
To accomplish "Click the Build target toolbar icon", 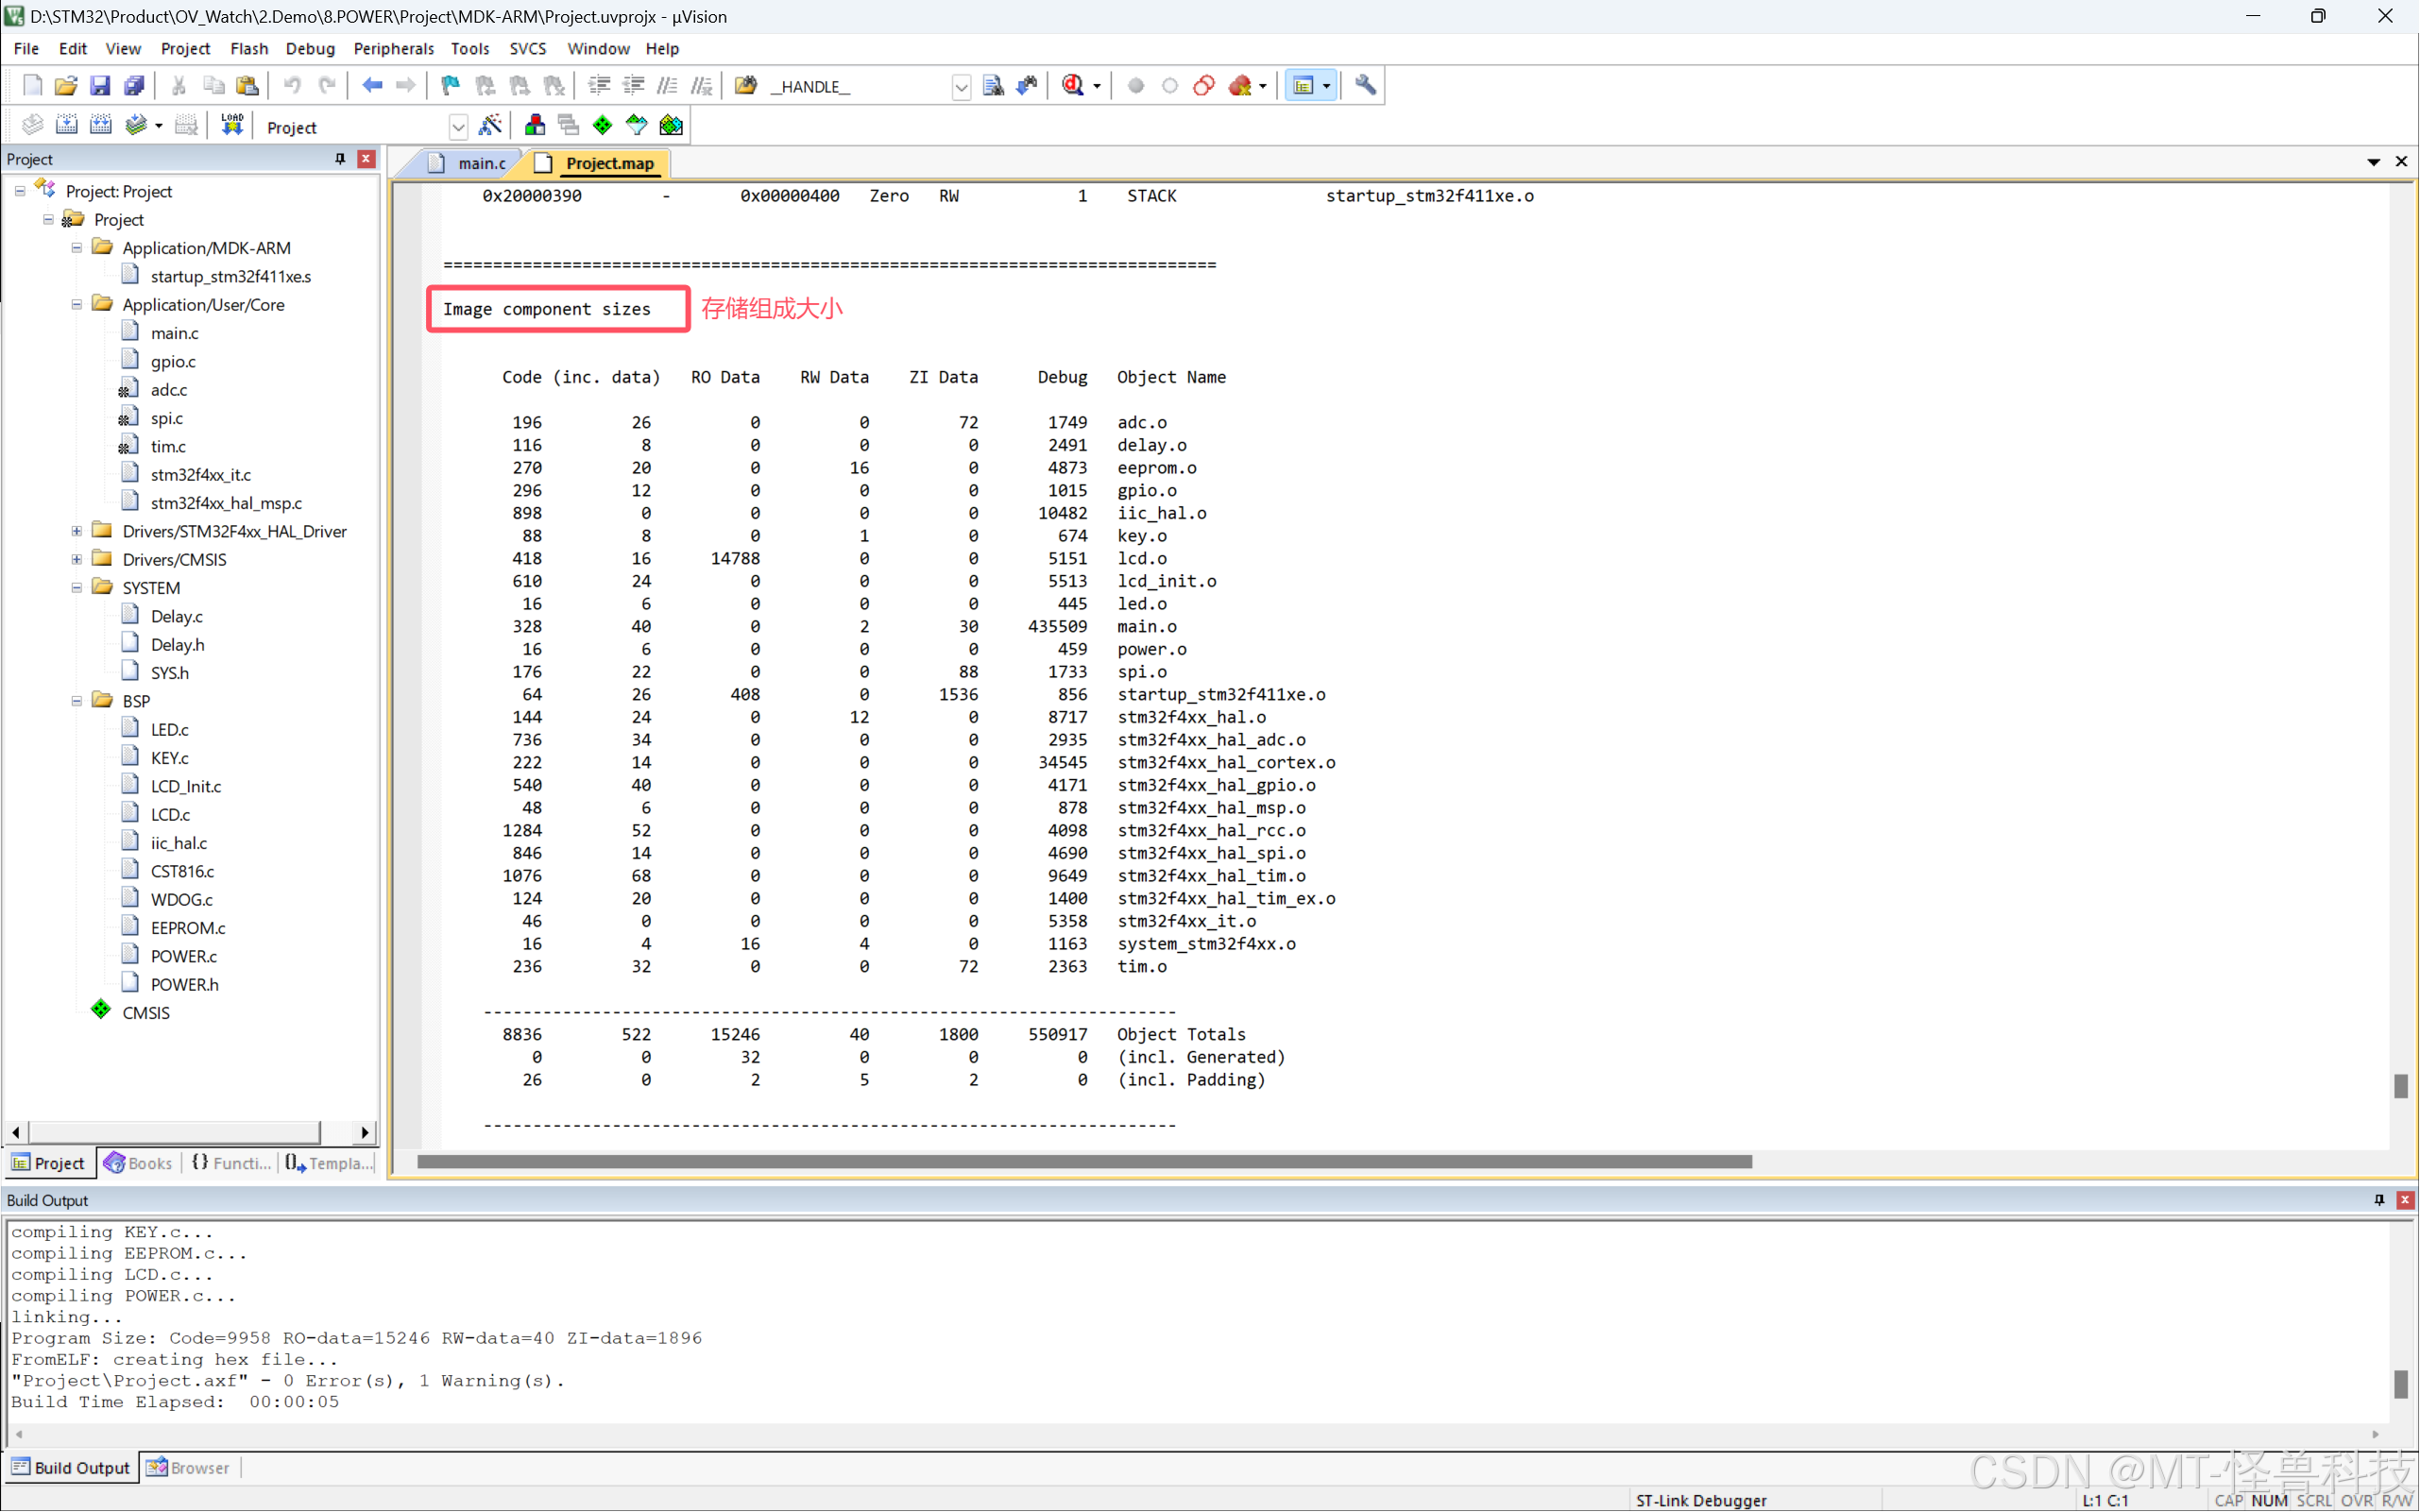I will click(x=67, y=125).
